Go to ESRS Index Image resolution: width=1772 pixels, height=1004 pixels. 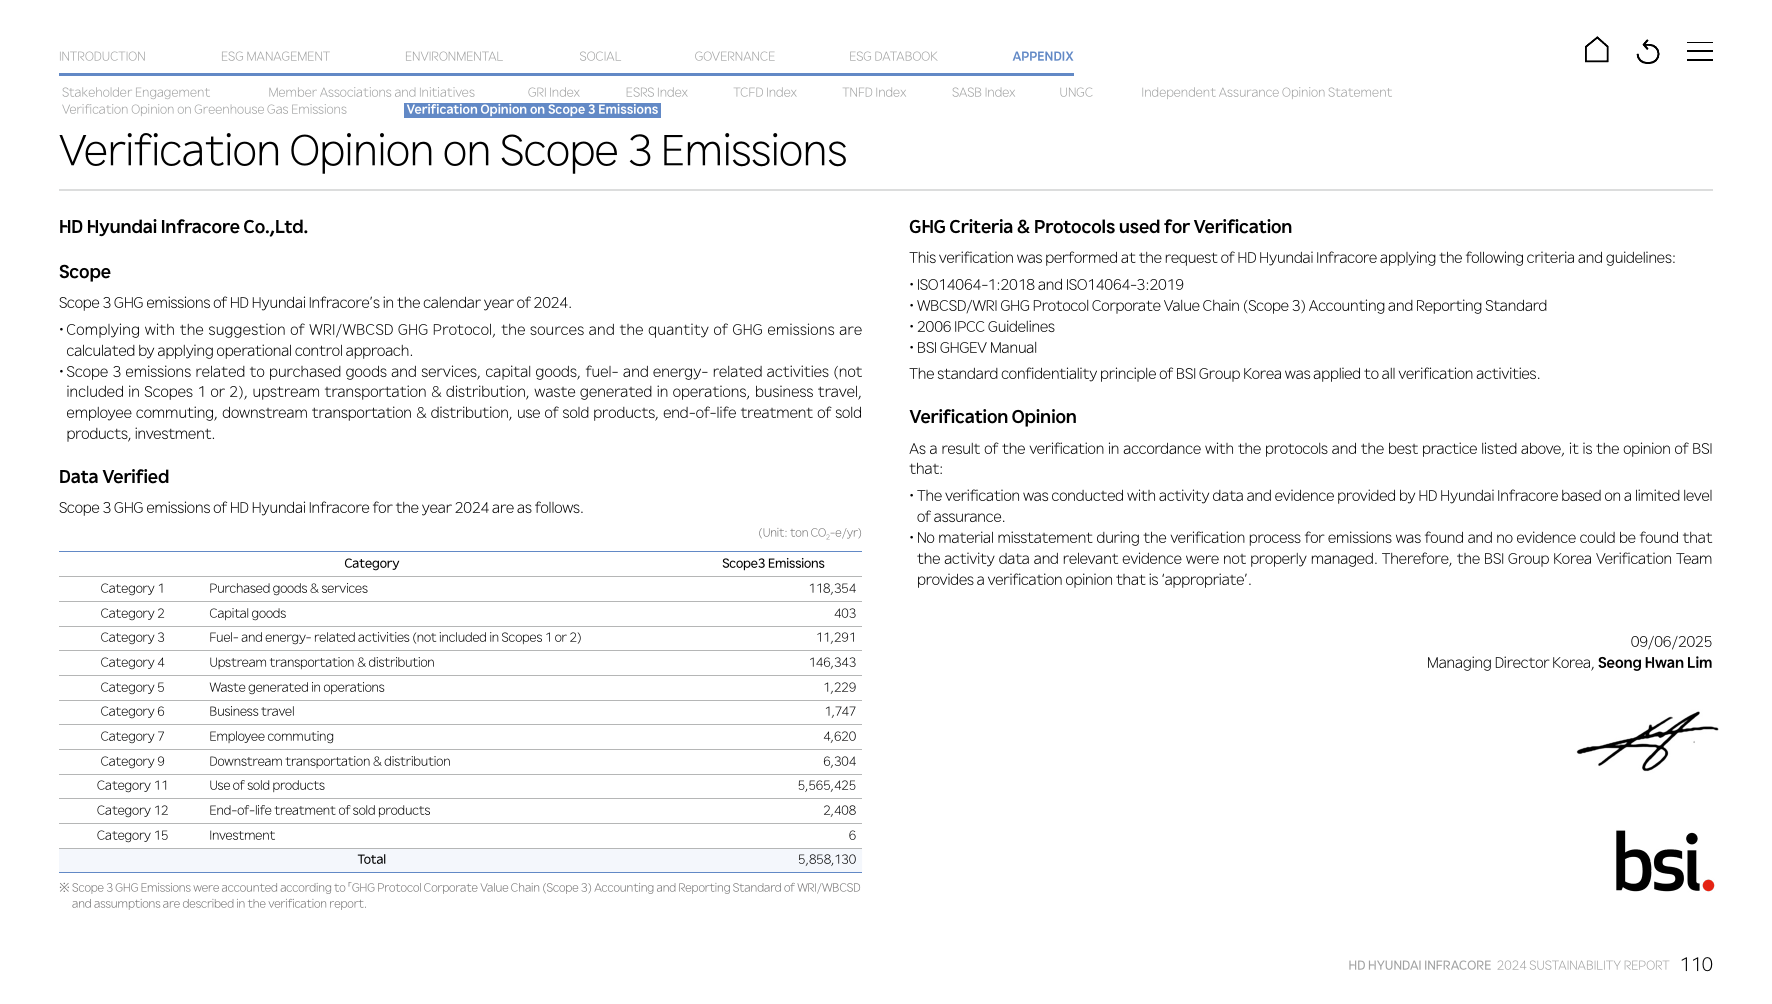click(657, 92)
